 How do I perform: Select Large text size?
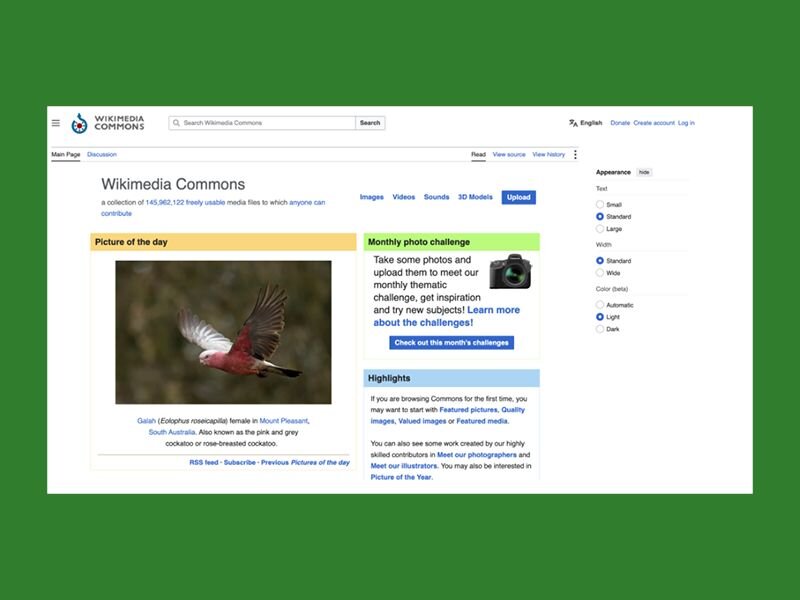600,229
